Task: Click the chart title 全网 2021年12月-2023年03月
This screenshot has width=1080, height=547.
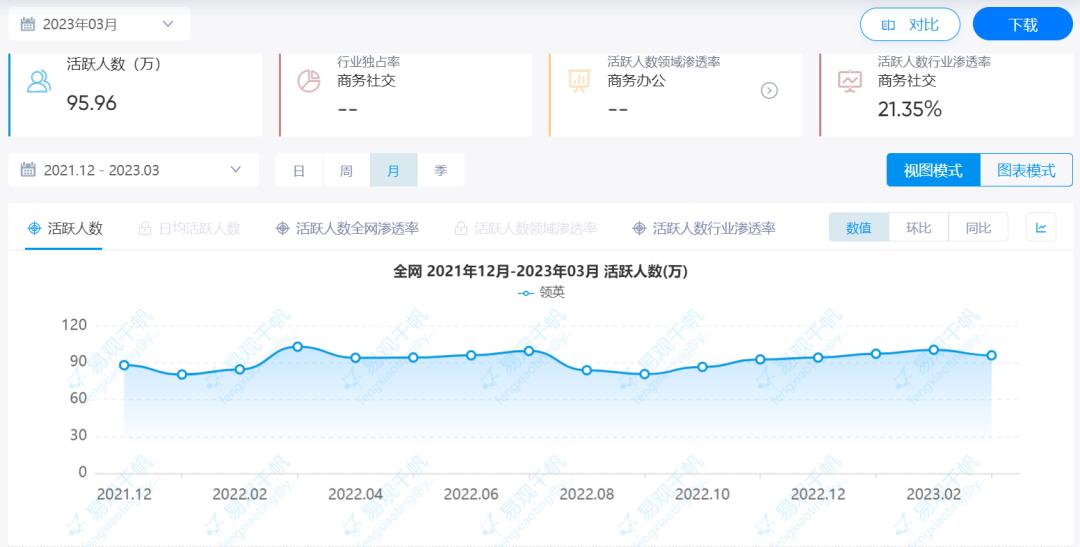Action: (x=541, y=271)
